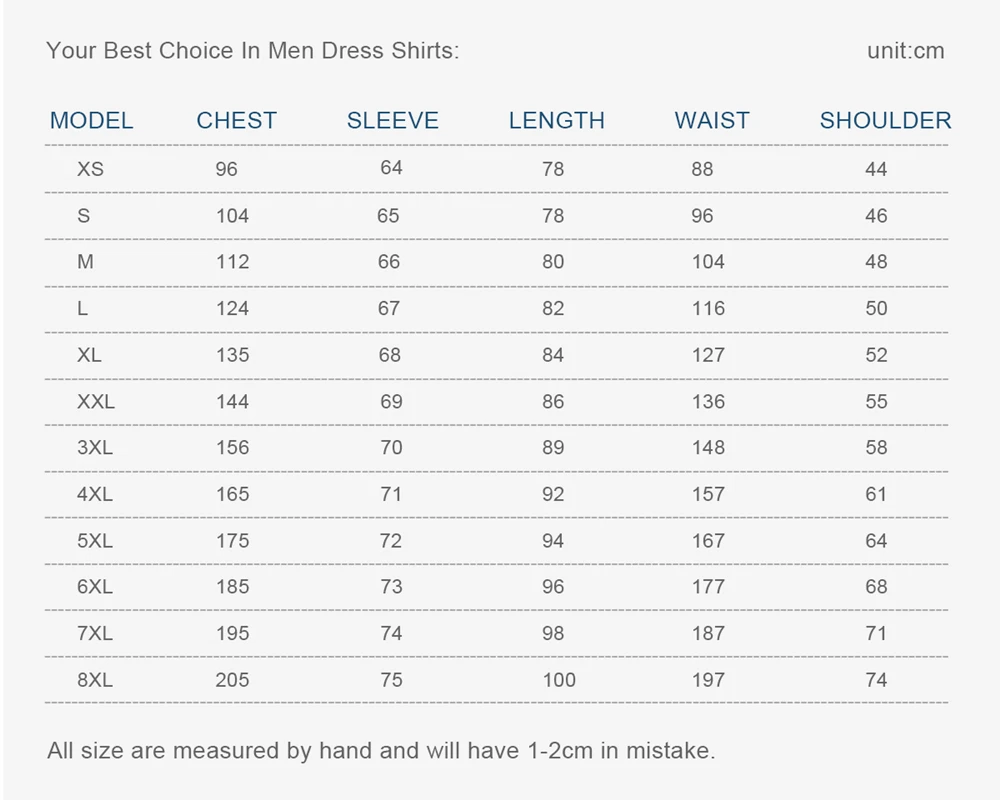
Task: Select the SLEEVE column header
Action: (x=393, y=121)
